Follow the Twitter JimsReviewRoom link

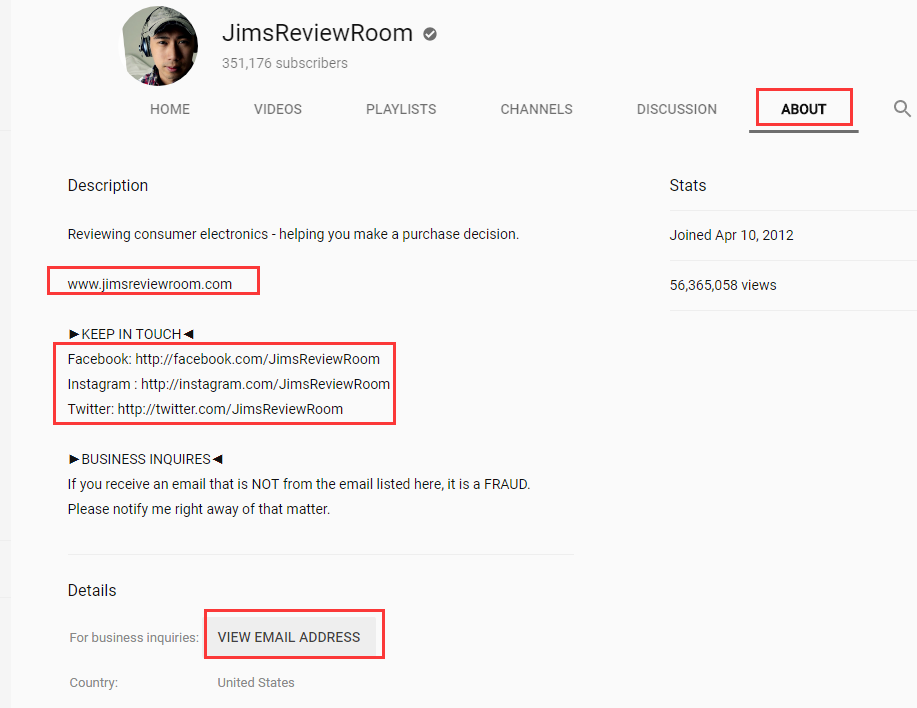(230, 409)
